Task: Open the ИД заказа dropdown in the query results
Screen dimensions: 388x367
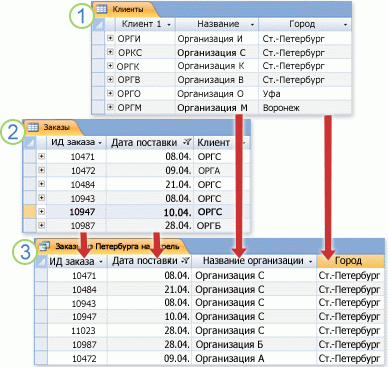Action: tap(101, 262)
